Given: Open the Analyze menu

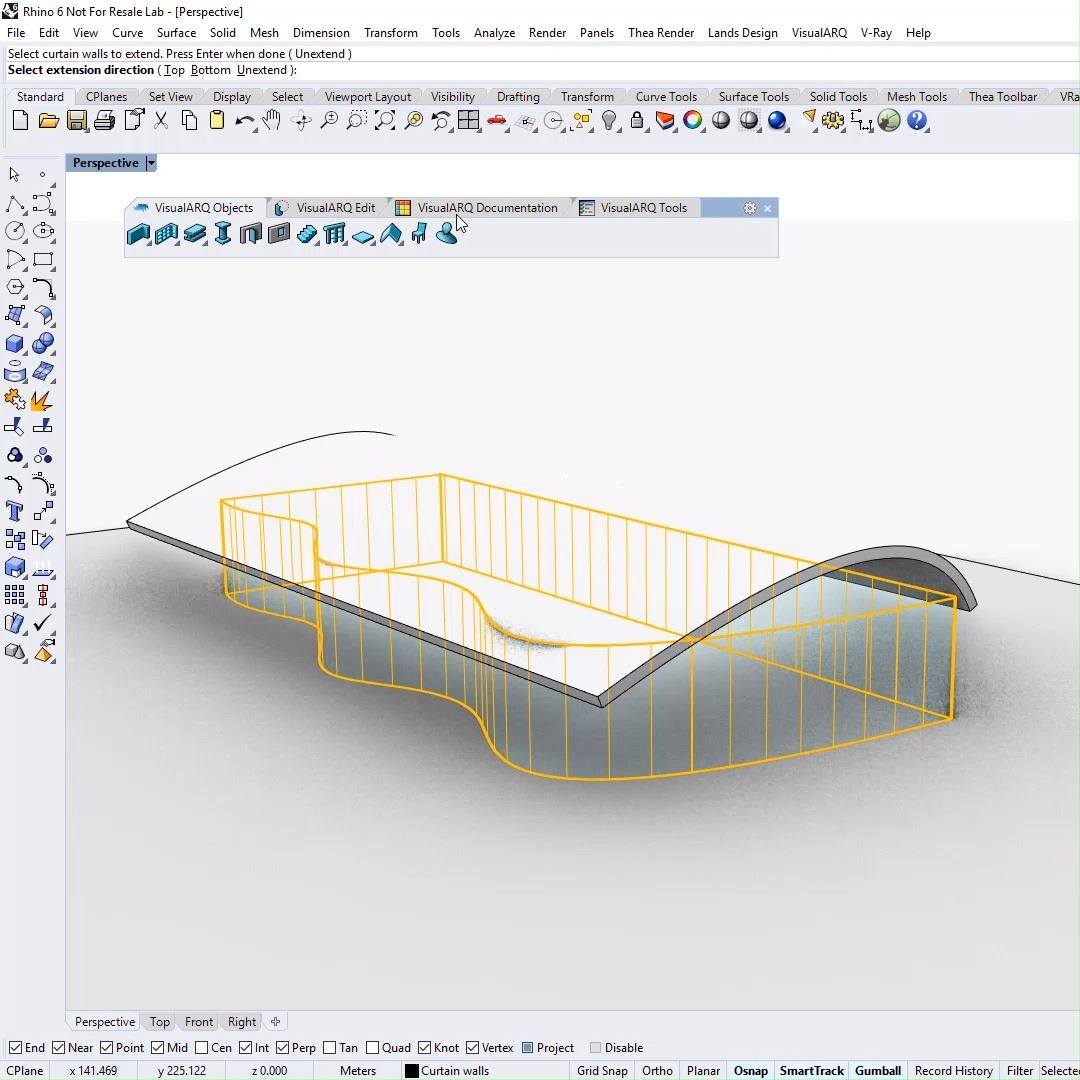Looking at the screenshot, I should pos(494,32).
